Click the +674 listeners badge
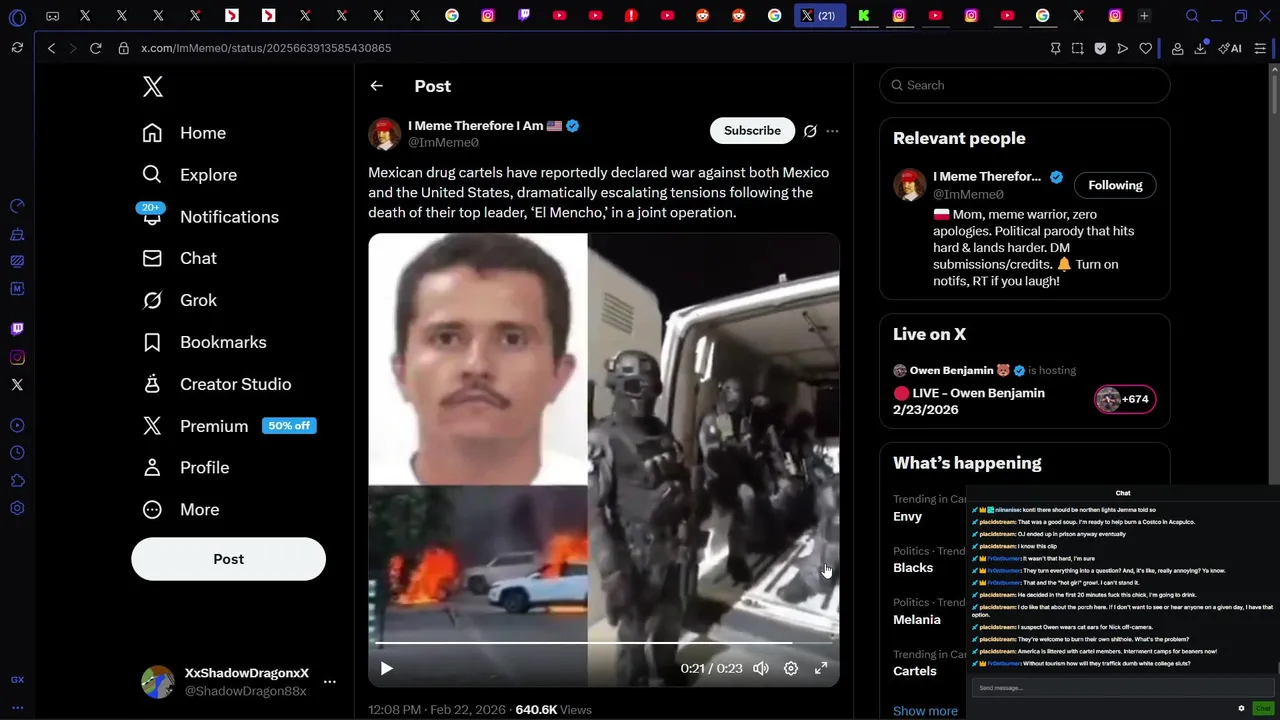Viewport: 1280px width, 720px height. click(x=1125, y=399)
